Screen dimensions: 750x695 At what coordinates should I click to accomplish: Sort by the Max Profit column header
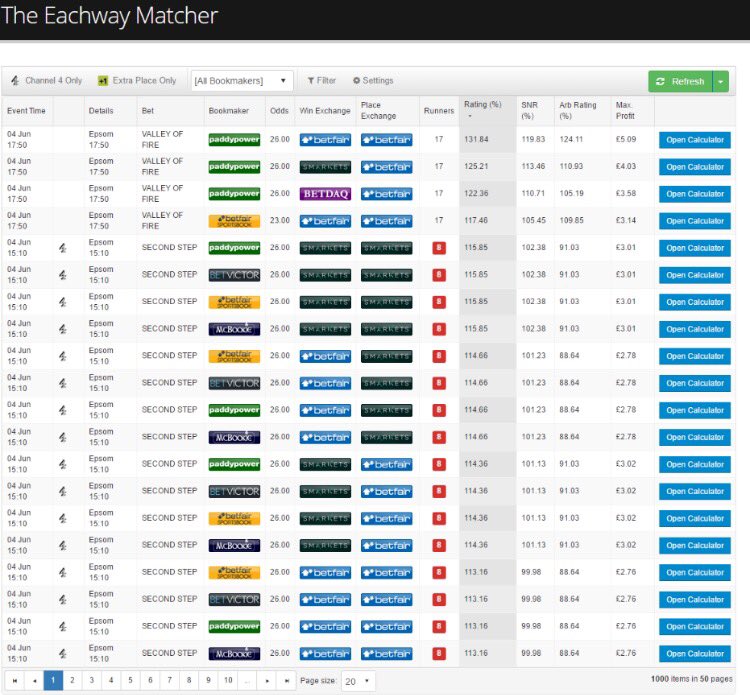625,110
